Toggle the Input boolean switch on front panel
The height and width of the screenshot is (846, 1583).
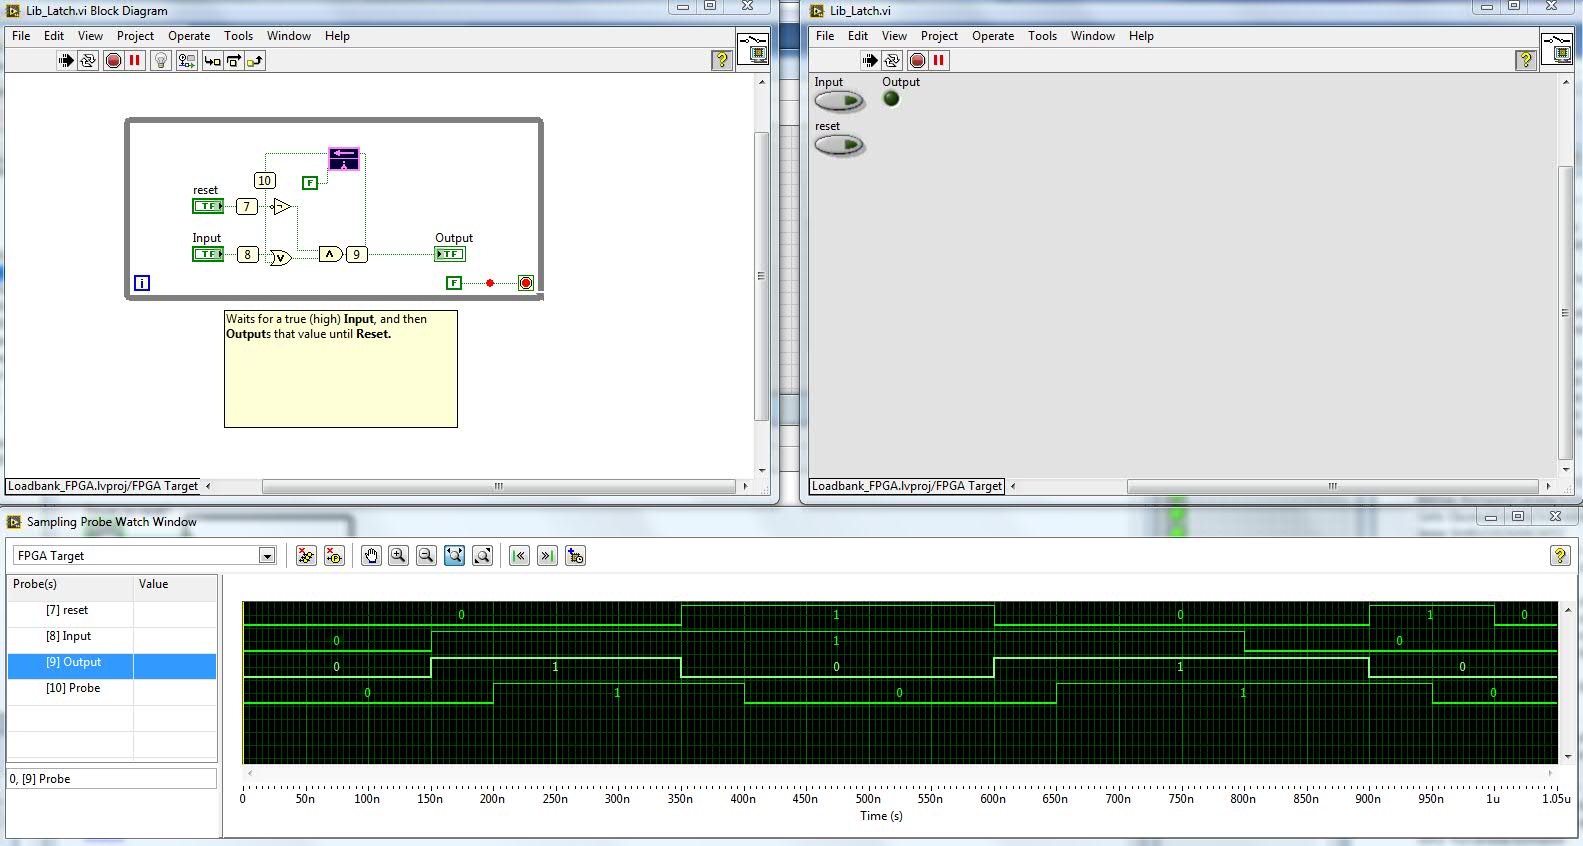[x=839, y=101]
